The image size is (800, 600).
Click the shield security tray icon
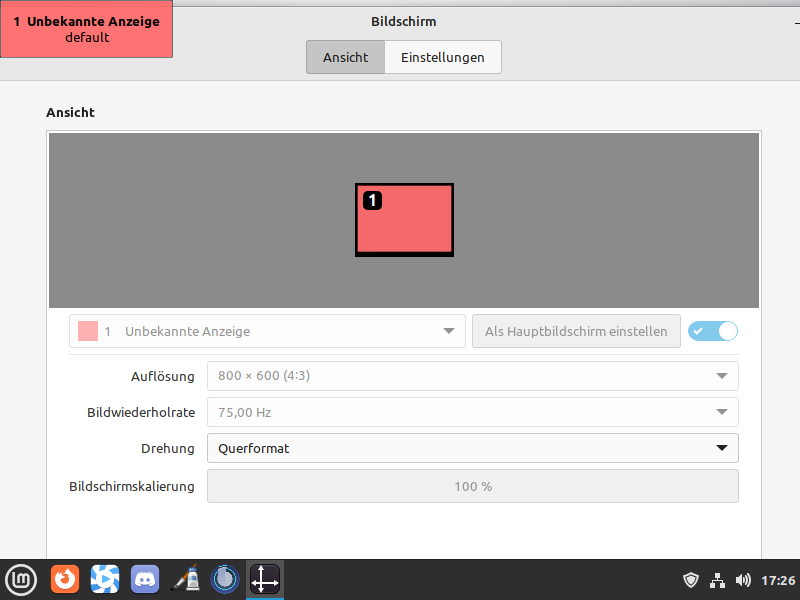pyautogui.click(x=691, y=580)
